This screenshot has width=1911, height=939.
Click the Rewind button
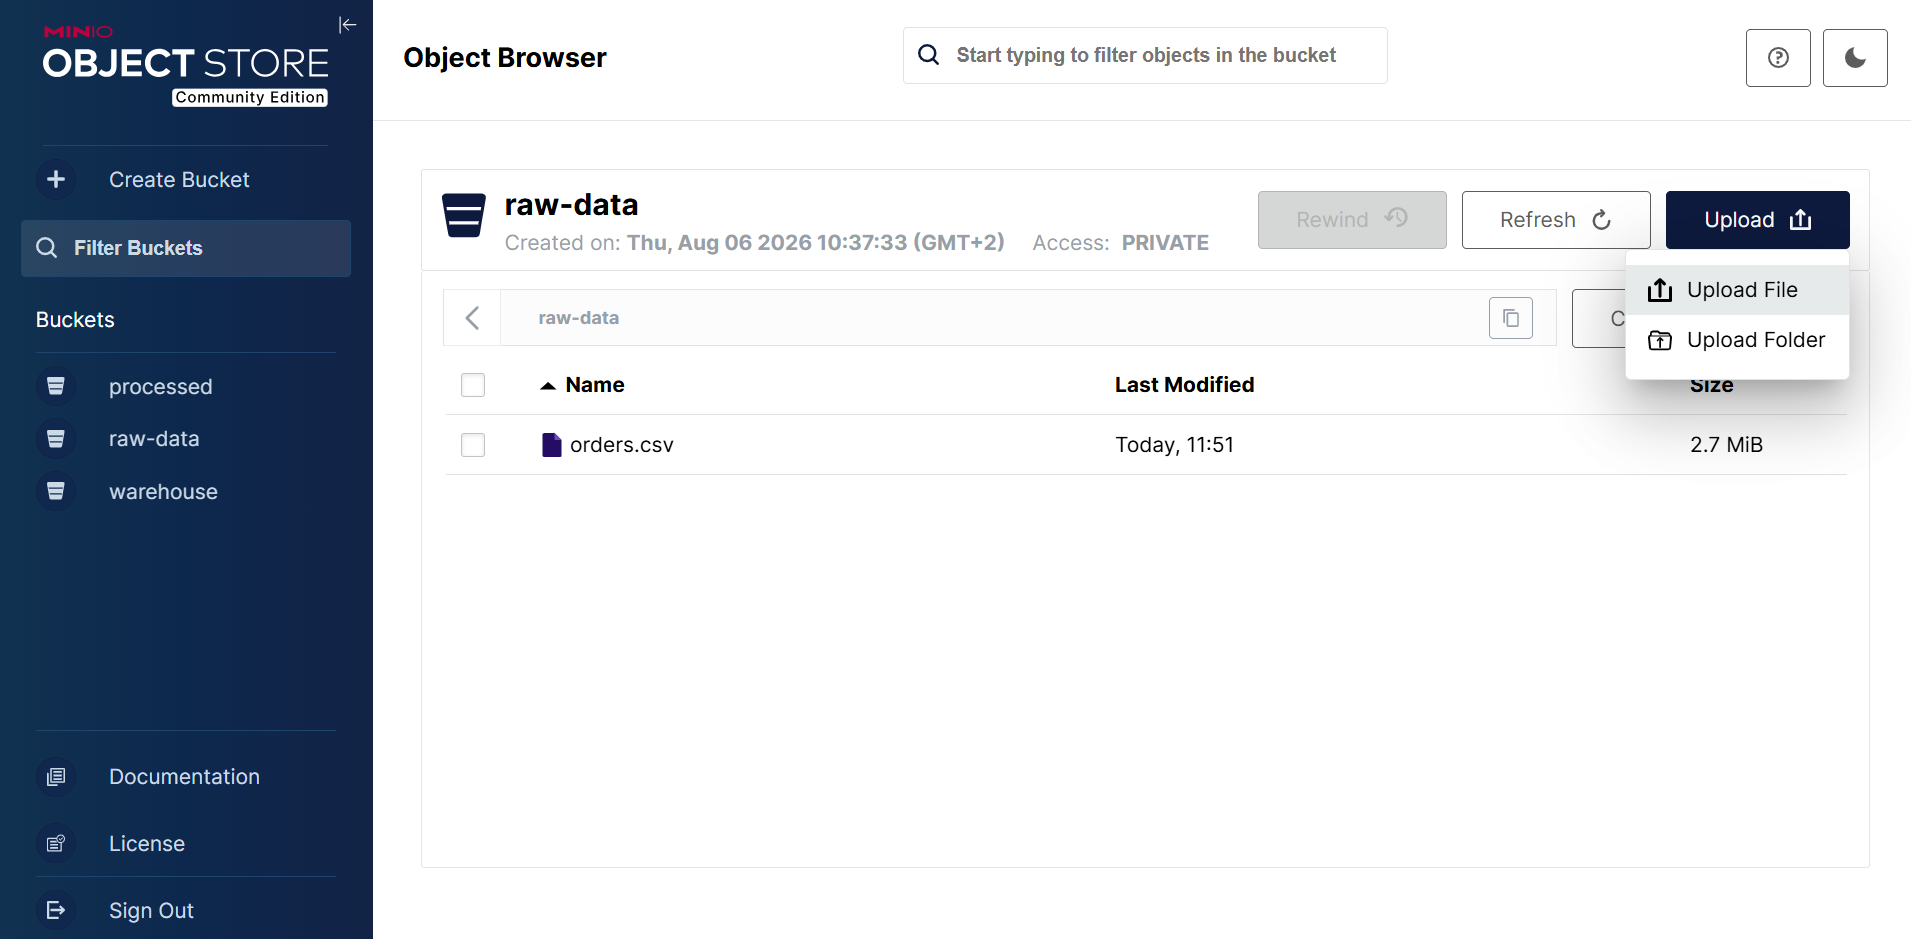[1352, 220]
